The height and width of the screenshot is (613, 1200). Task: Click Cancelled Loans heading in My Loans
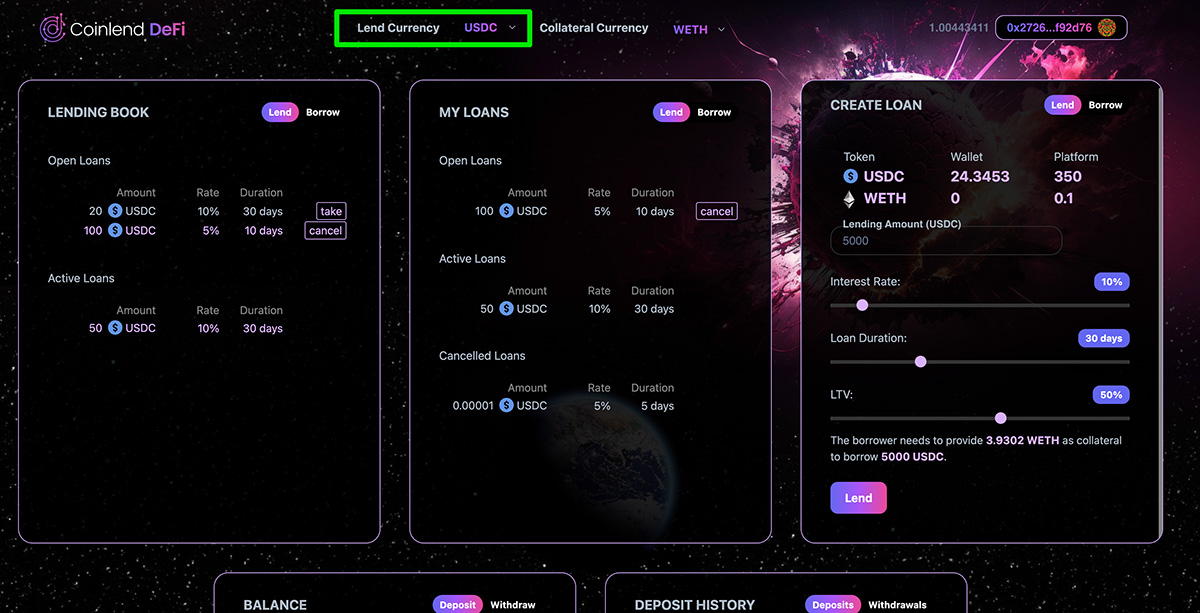(x=482, y=356)
